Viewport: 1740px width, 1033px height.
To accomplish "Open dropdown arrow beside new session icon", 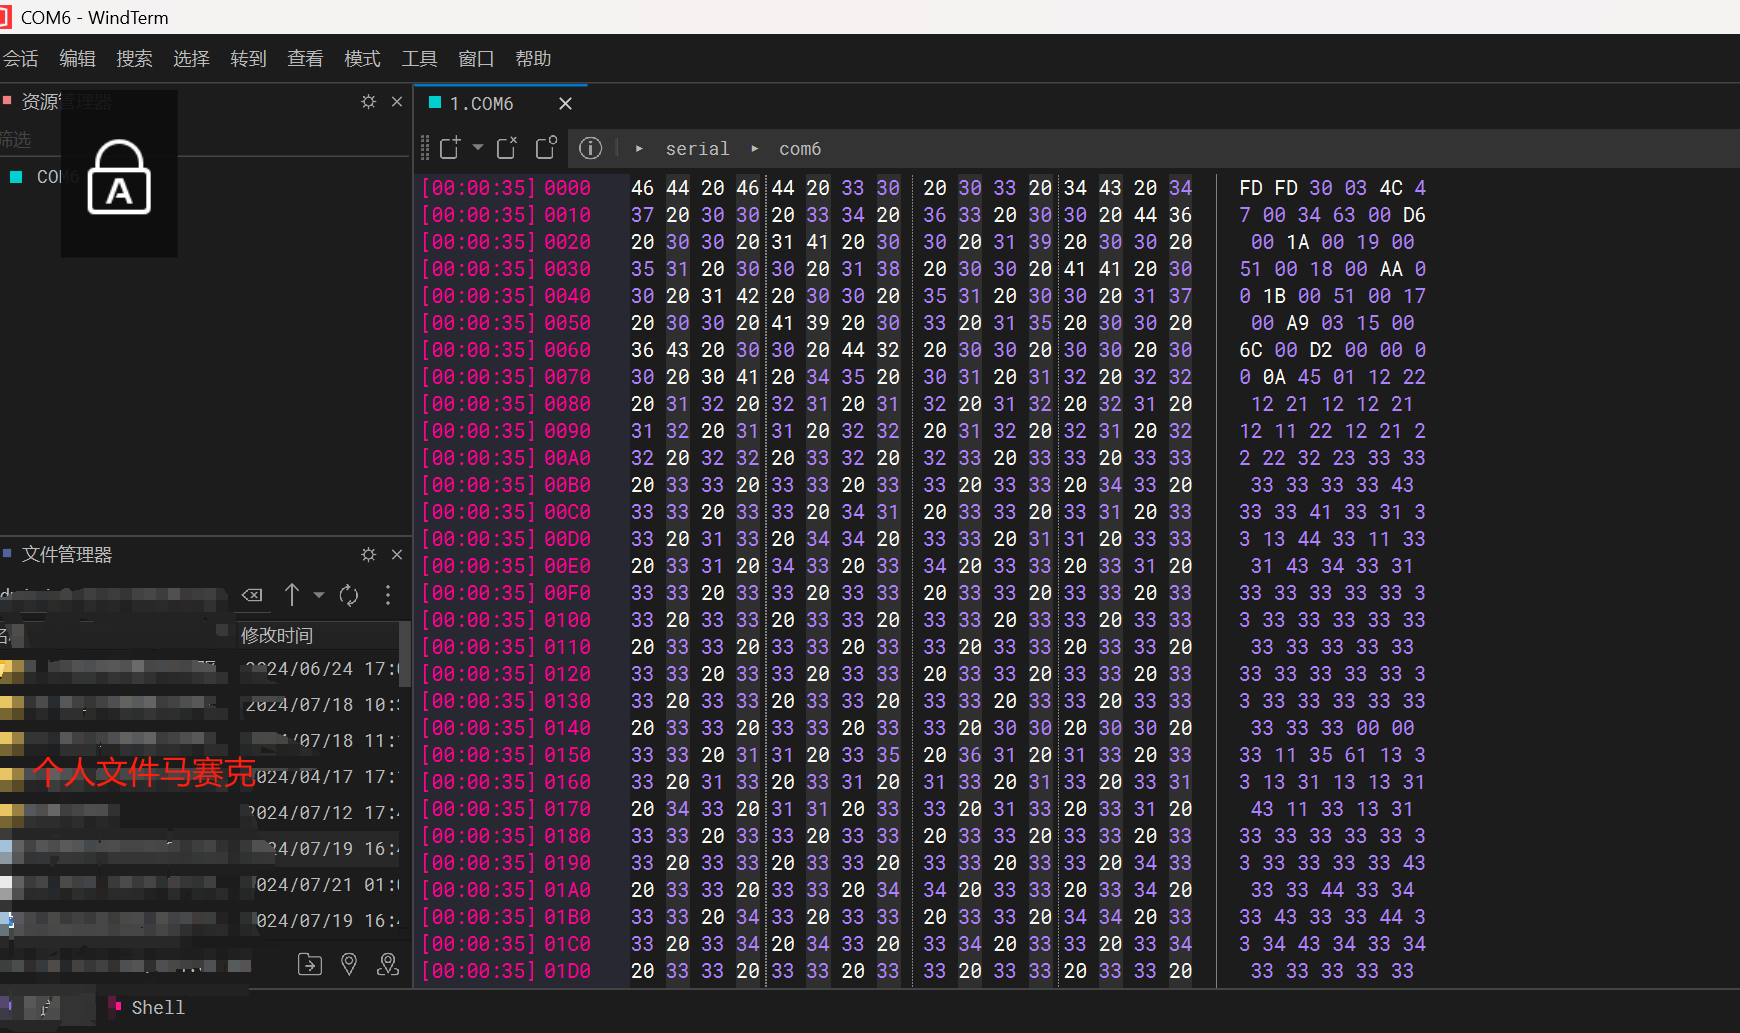I will point(478,148).
